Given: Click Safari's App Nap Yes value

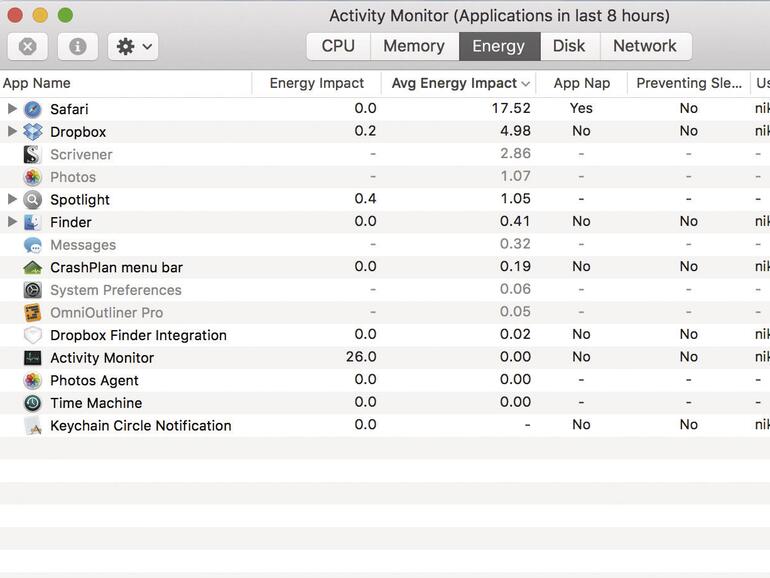Looking at the screenshot, I should pos(581,108).
